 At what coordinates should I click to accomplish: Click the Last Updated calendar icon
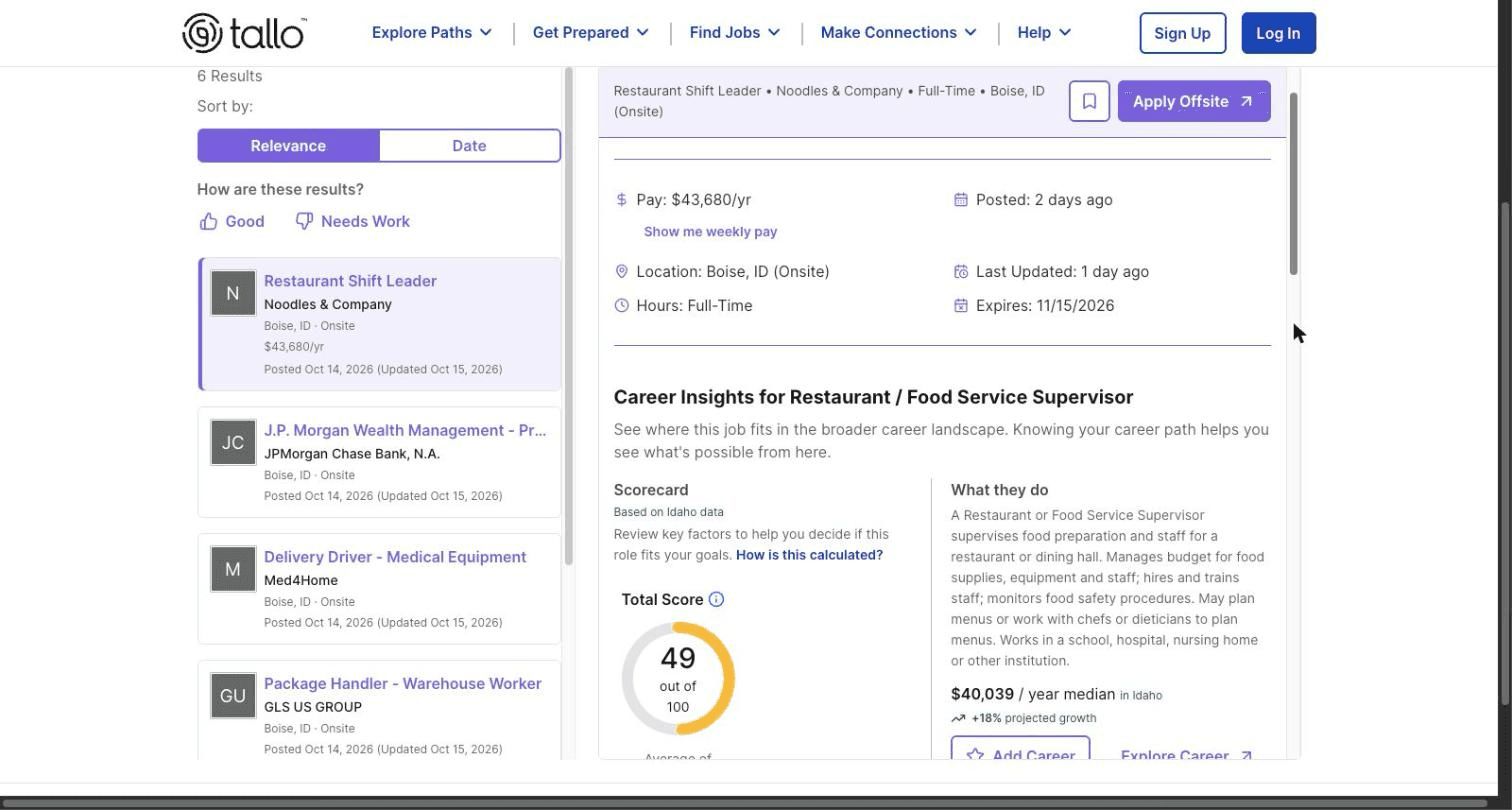[960, 272]
